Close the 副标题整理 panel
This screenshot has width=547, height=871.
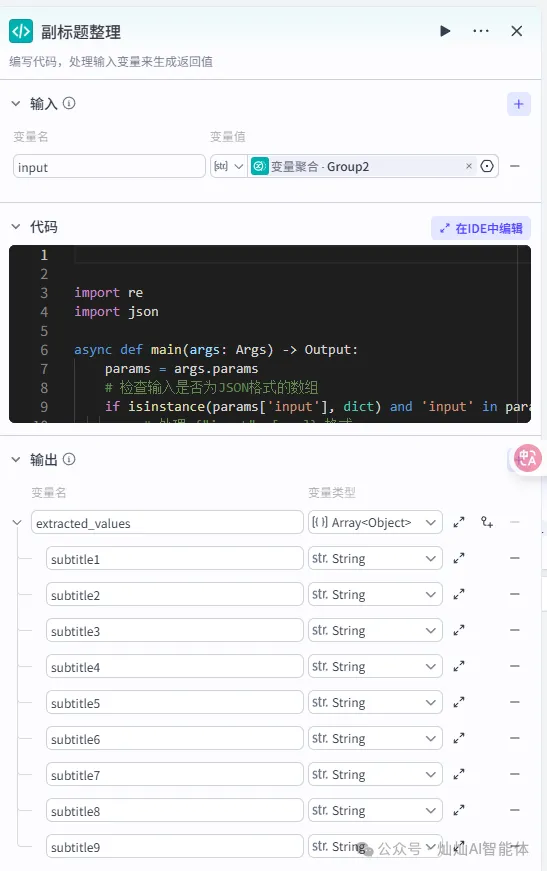(x=516, y=31)
